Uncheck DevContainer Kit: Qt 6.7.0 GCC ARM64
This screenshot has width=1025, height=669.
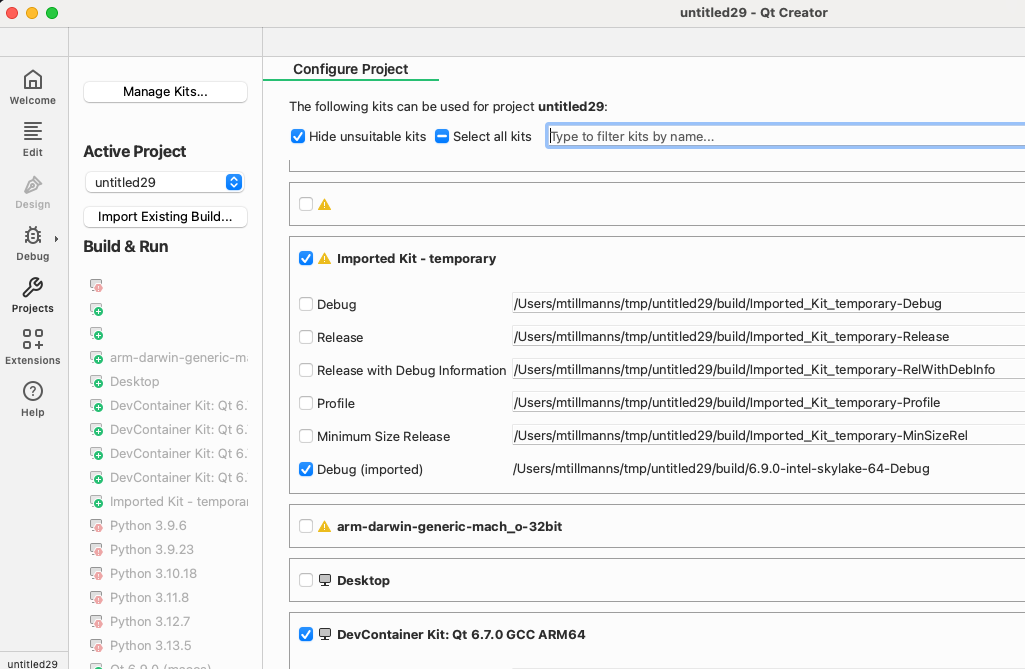point(305,634)
